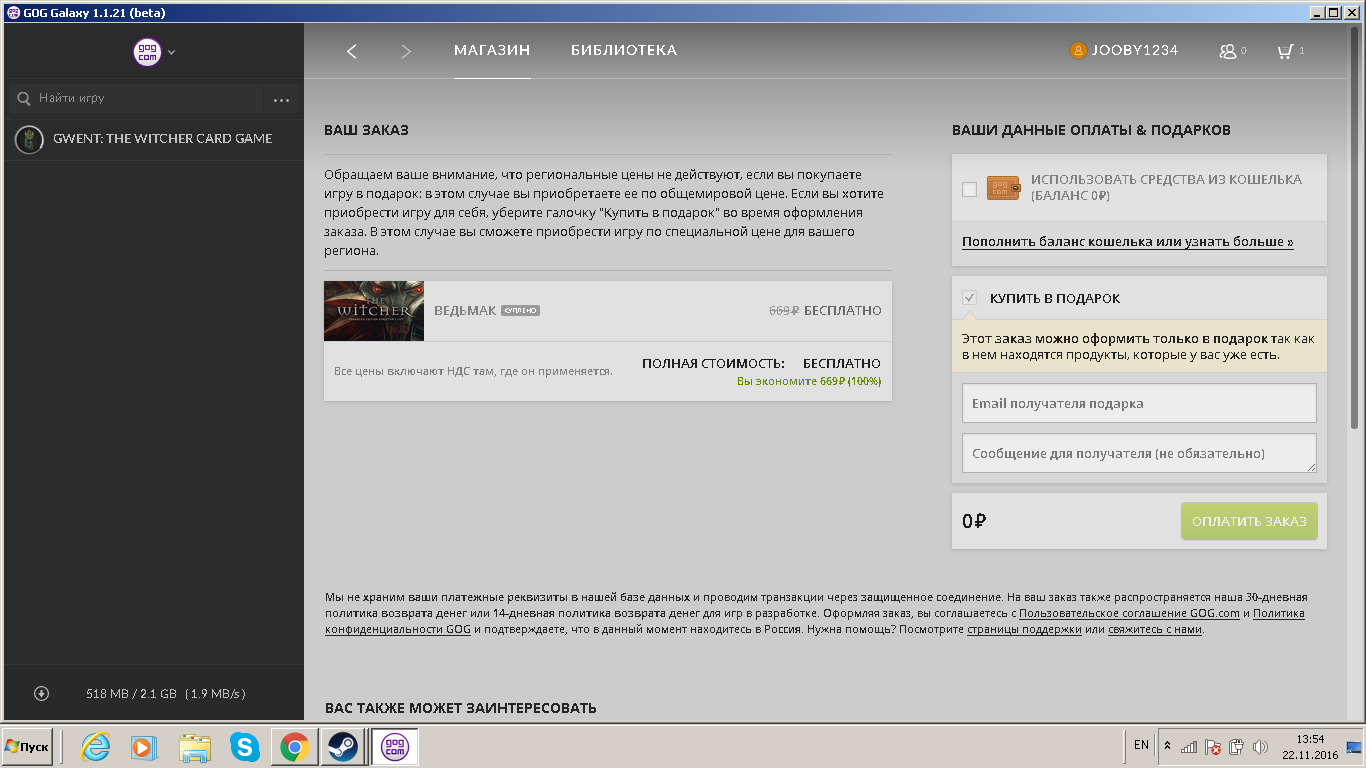Show hidden tray icons arrow

[x=1166, y=746]
